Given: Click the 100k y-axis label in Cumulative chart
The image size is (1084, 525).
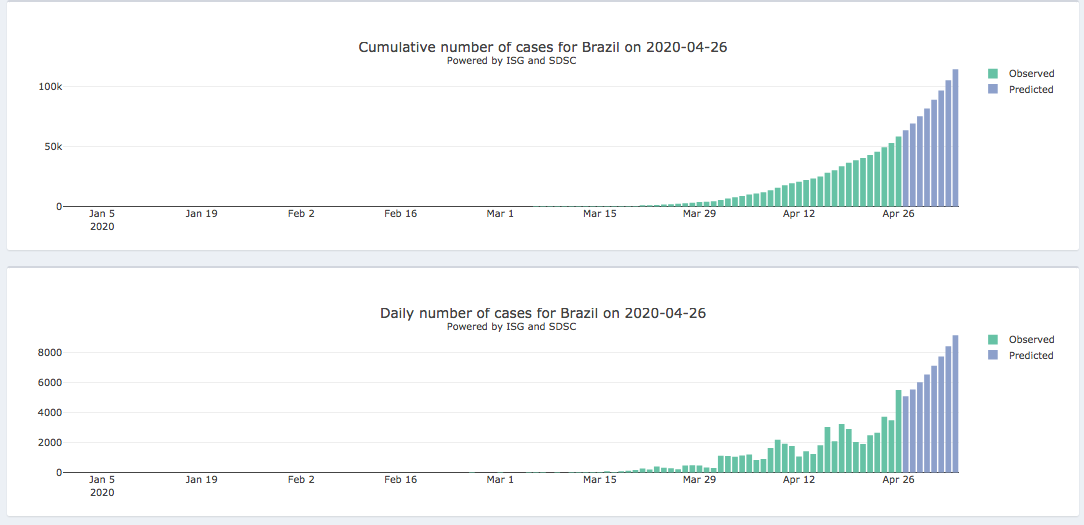Looking at the screenshot, I should click(x=51, y=87).
